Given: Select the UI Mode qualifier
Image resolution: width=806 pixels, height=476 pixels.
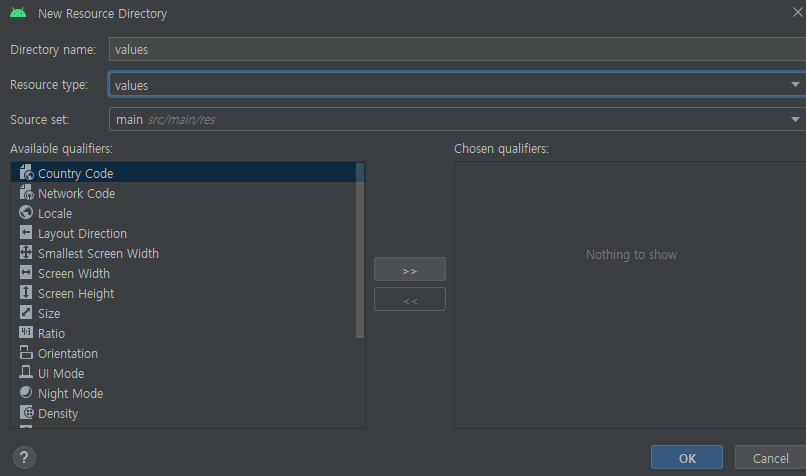Looking at the screenshot, I should coord(184,374).
